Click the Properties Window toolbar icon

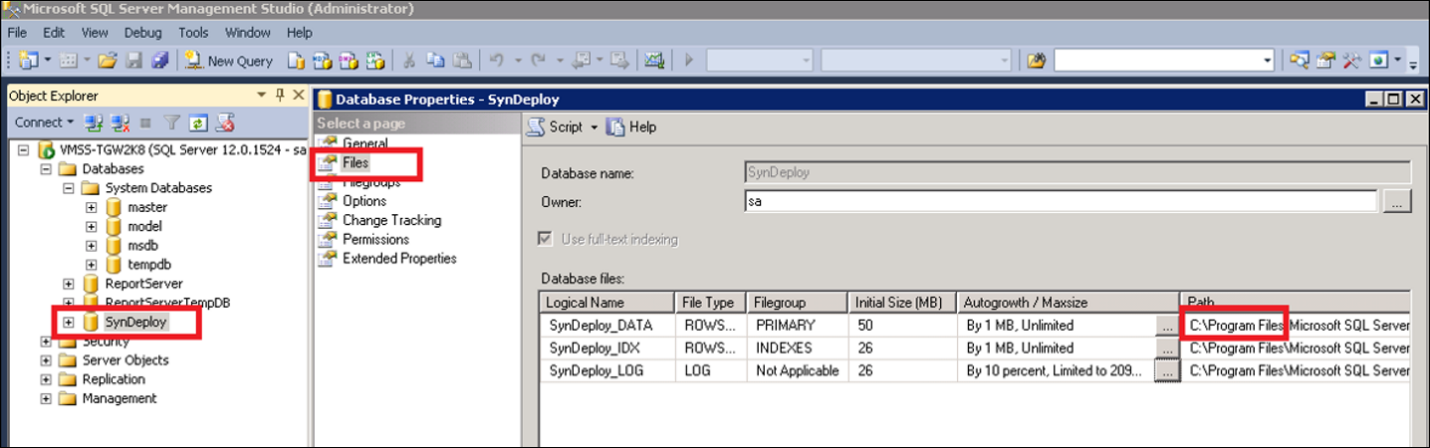click(x=1326, y=60)
